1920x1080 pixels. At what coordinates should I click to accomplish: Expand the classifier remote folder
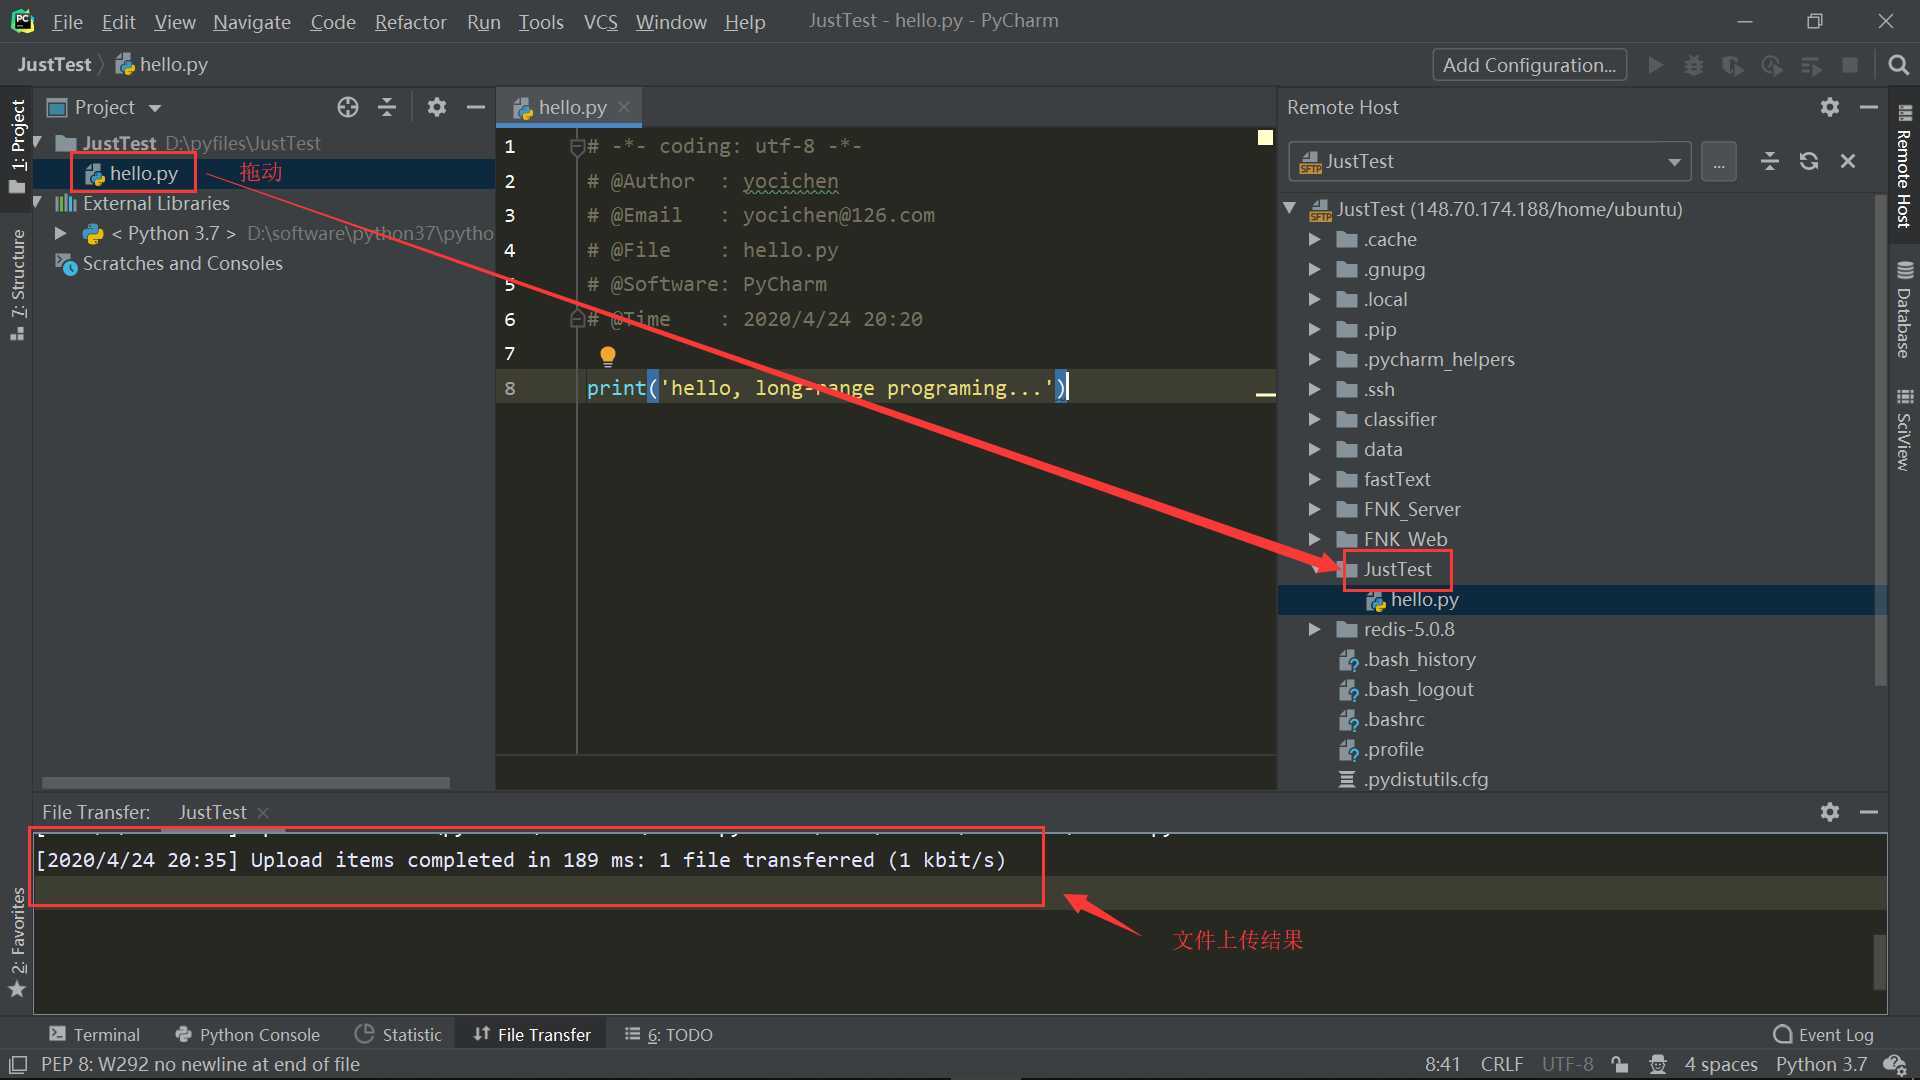coord(1315,419)
